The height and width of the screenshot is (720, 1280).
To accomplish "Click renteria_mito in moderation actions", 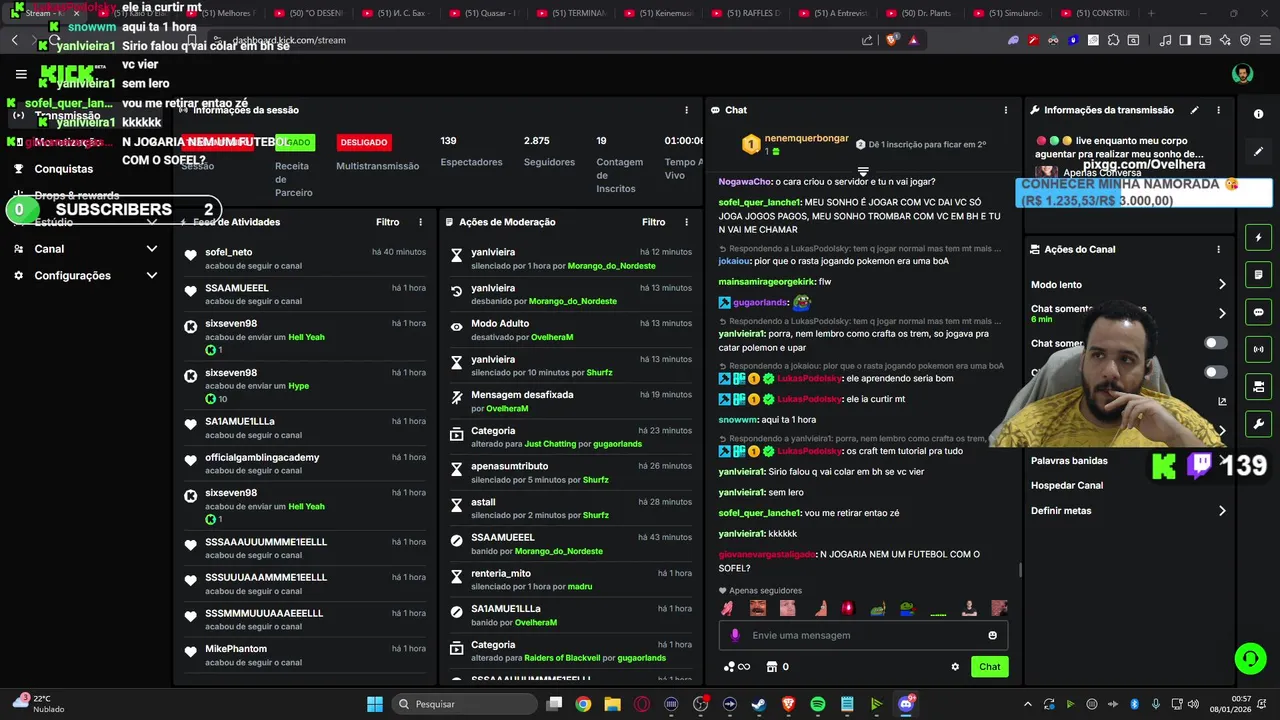I will [501, 574].
